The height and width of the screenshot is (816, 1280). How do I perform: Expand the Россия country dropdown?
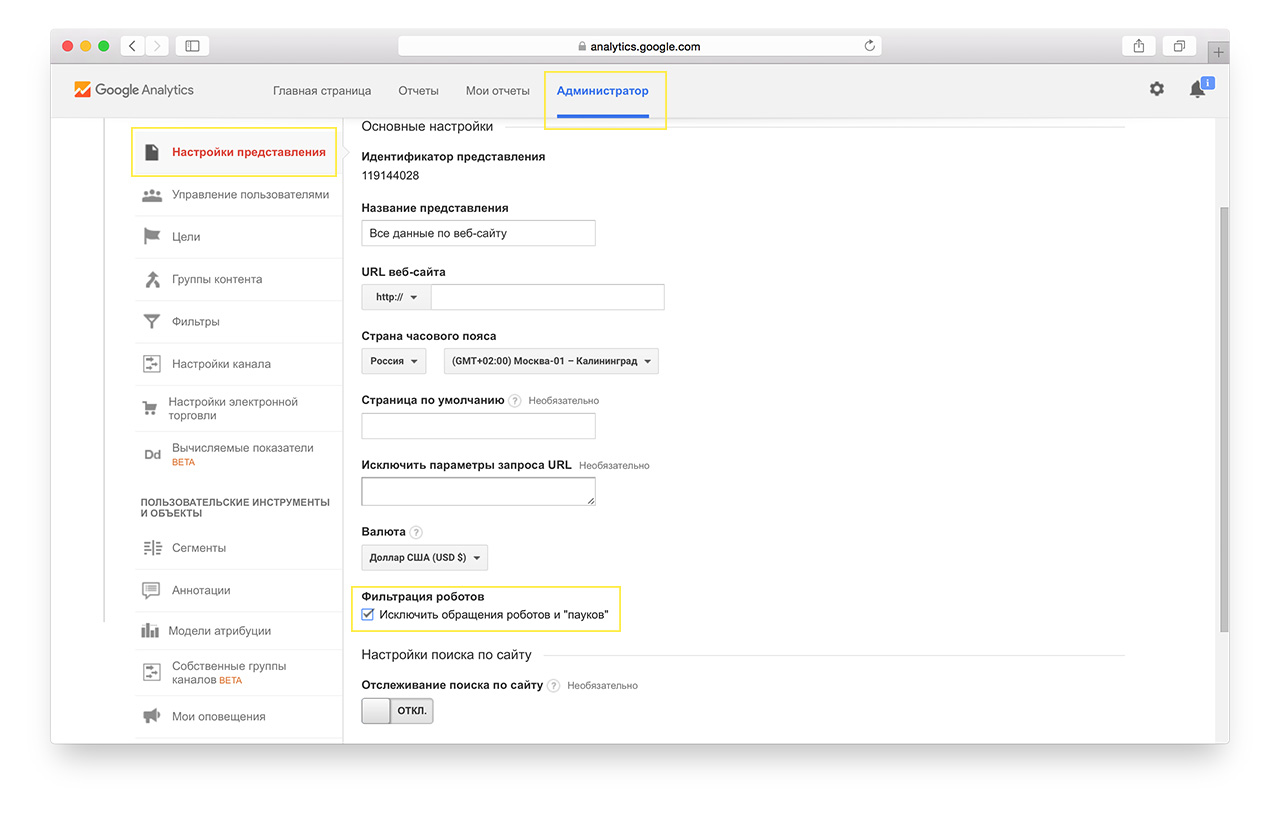point(393,361)
